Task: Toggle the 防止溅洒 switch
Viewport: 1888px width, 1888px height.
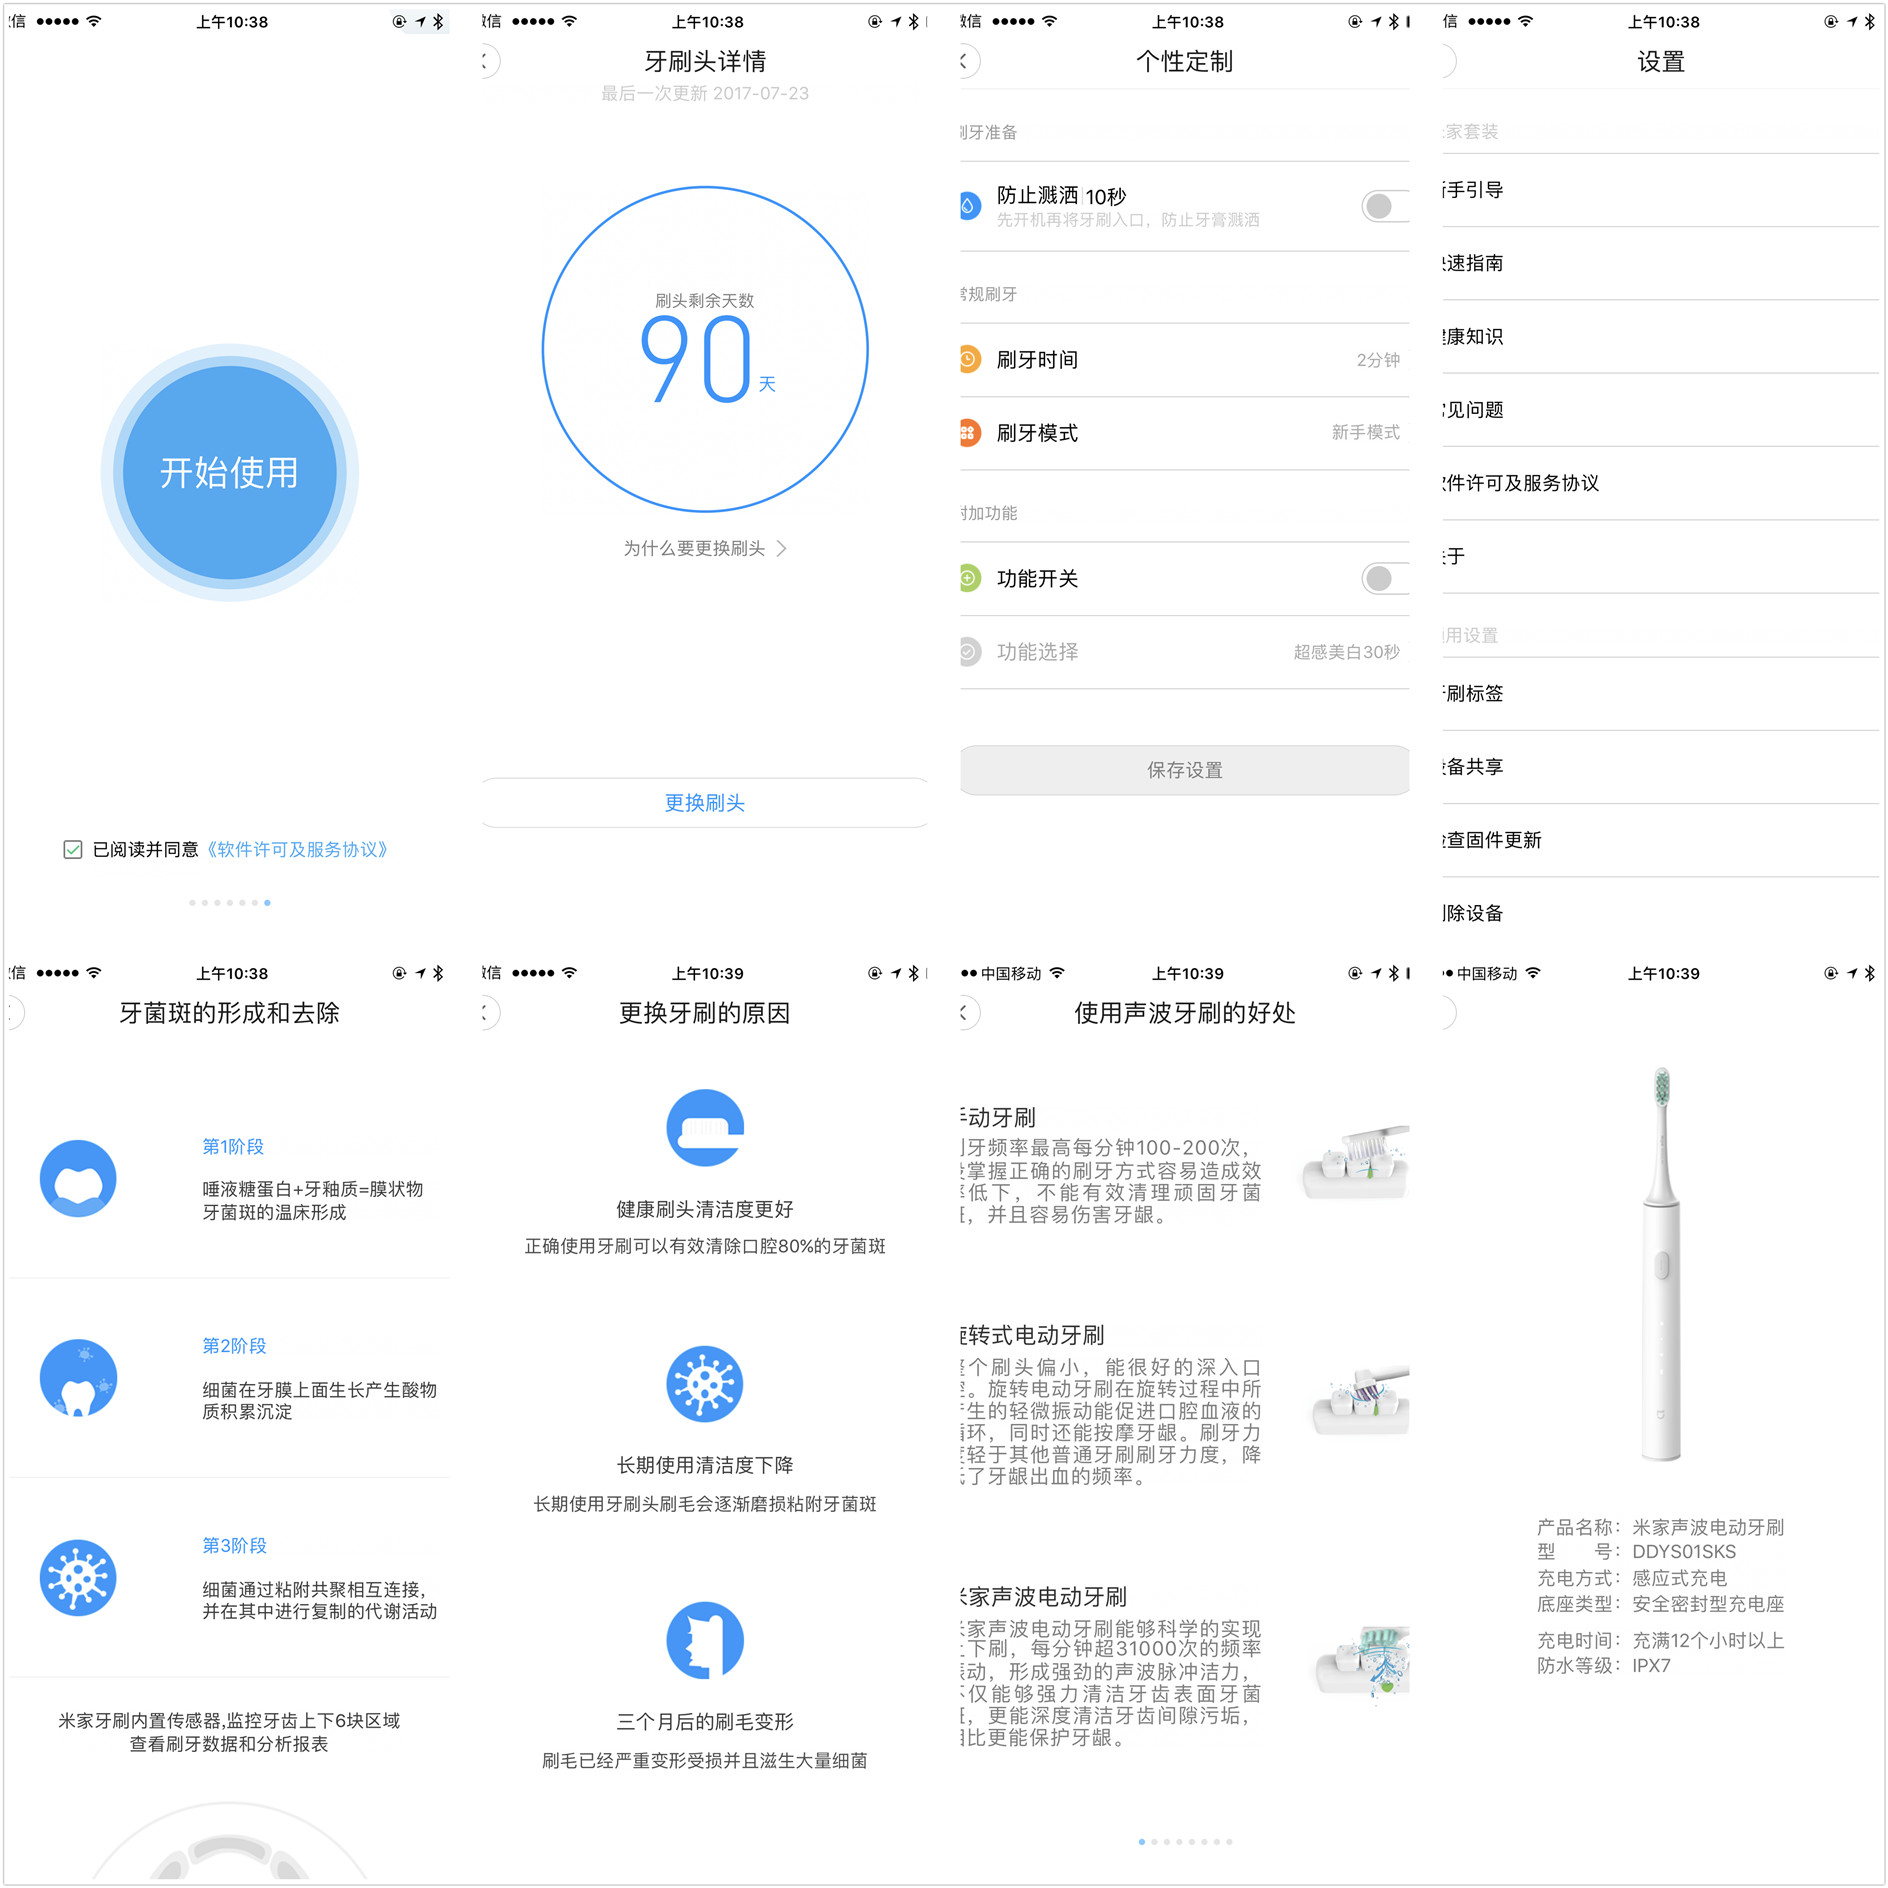Action: tap(1383, 206)
